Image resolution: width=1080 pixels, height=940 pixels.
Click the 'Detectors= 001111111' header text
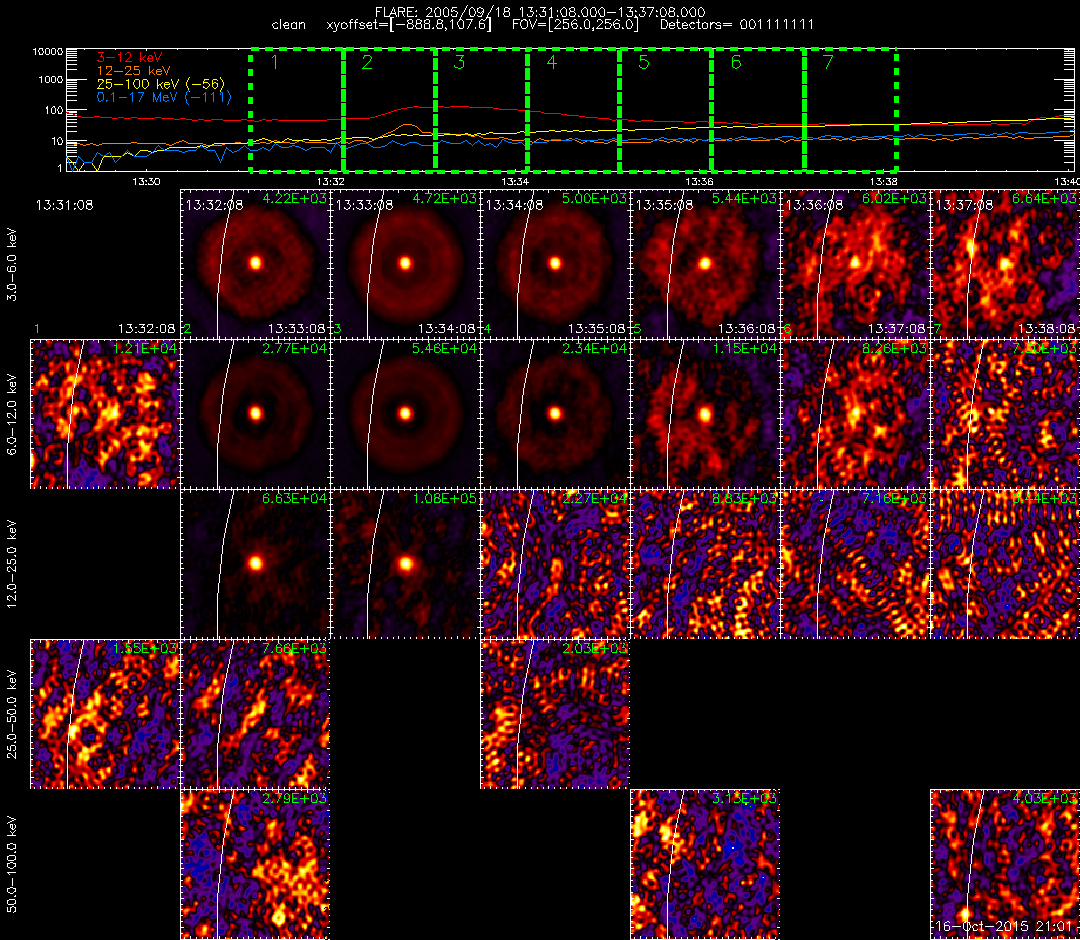[737, 25]
